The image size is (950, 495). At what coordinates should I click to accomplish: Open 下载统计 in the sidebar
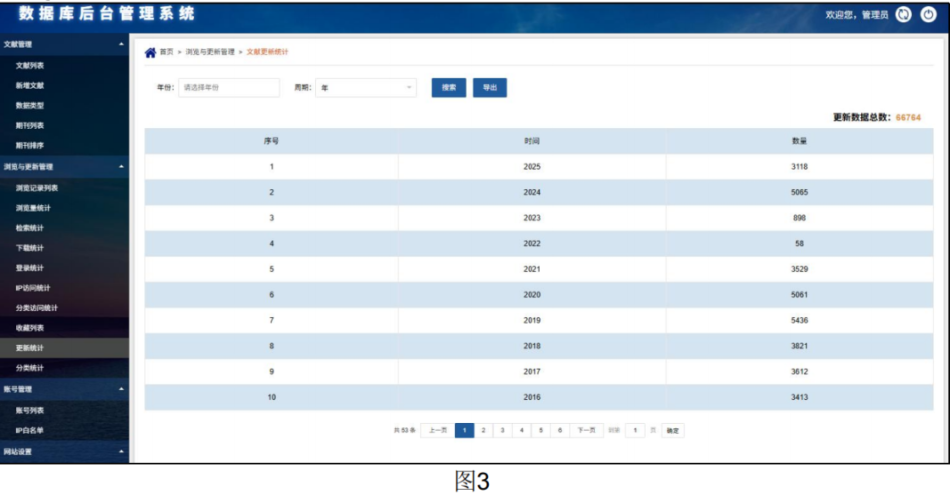pos(30,248)
